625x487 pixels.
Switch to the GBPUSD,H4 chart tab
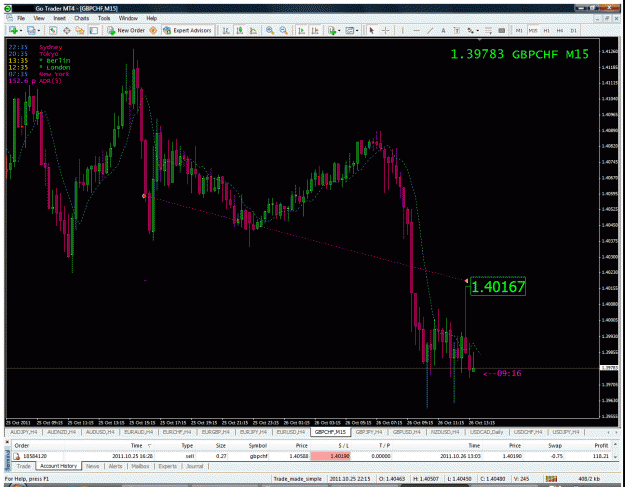(x=406, y=432)
